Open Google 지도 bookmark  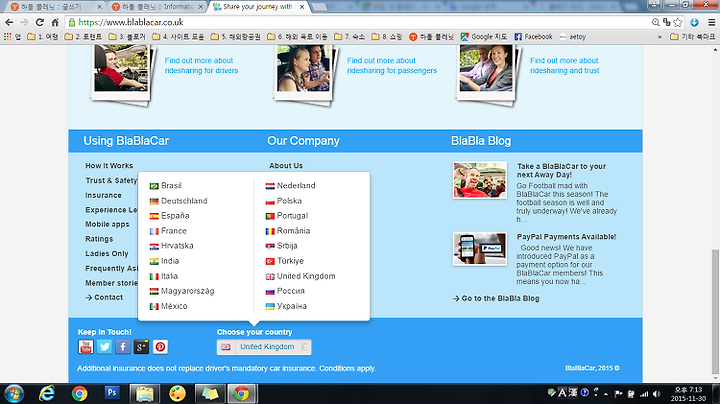point(484,37)
